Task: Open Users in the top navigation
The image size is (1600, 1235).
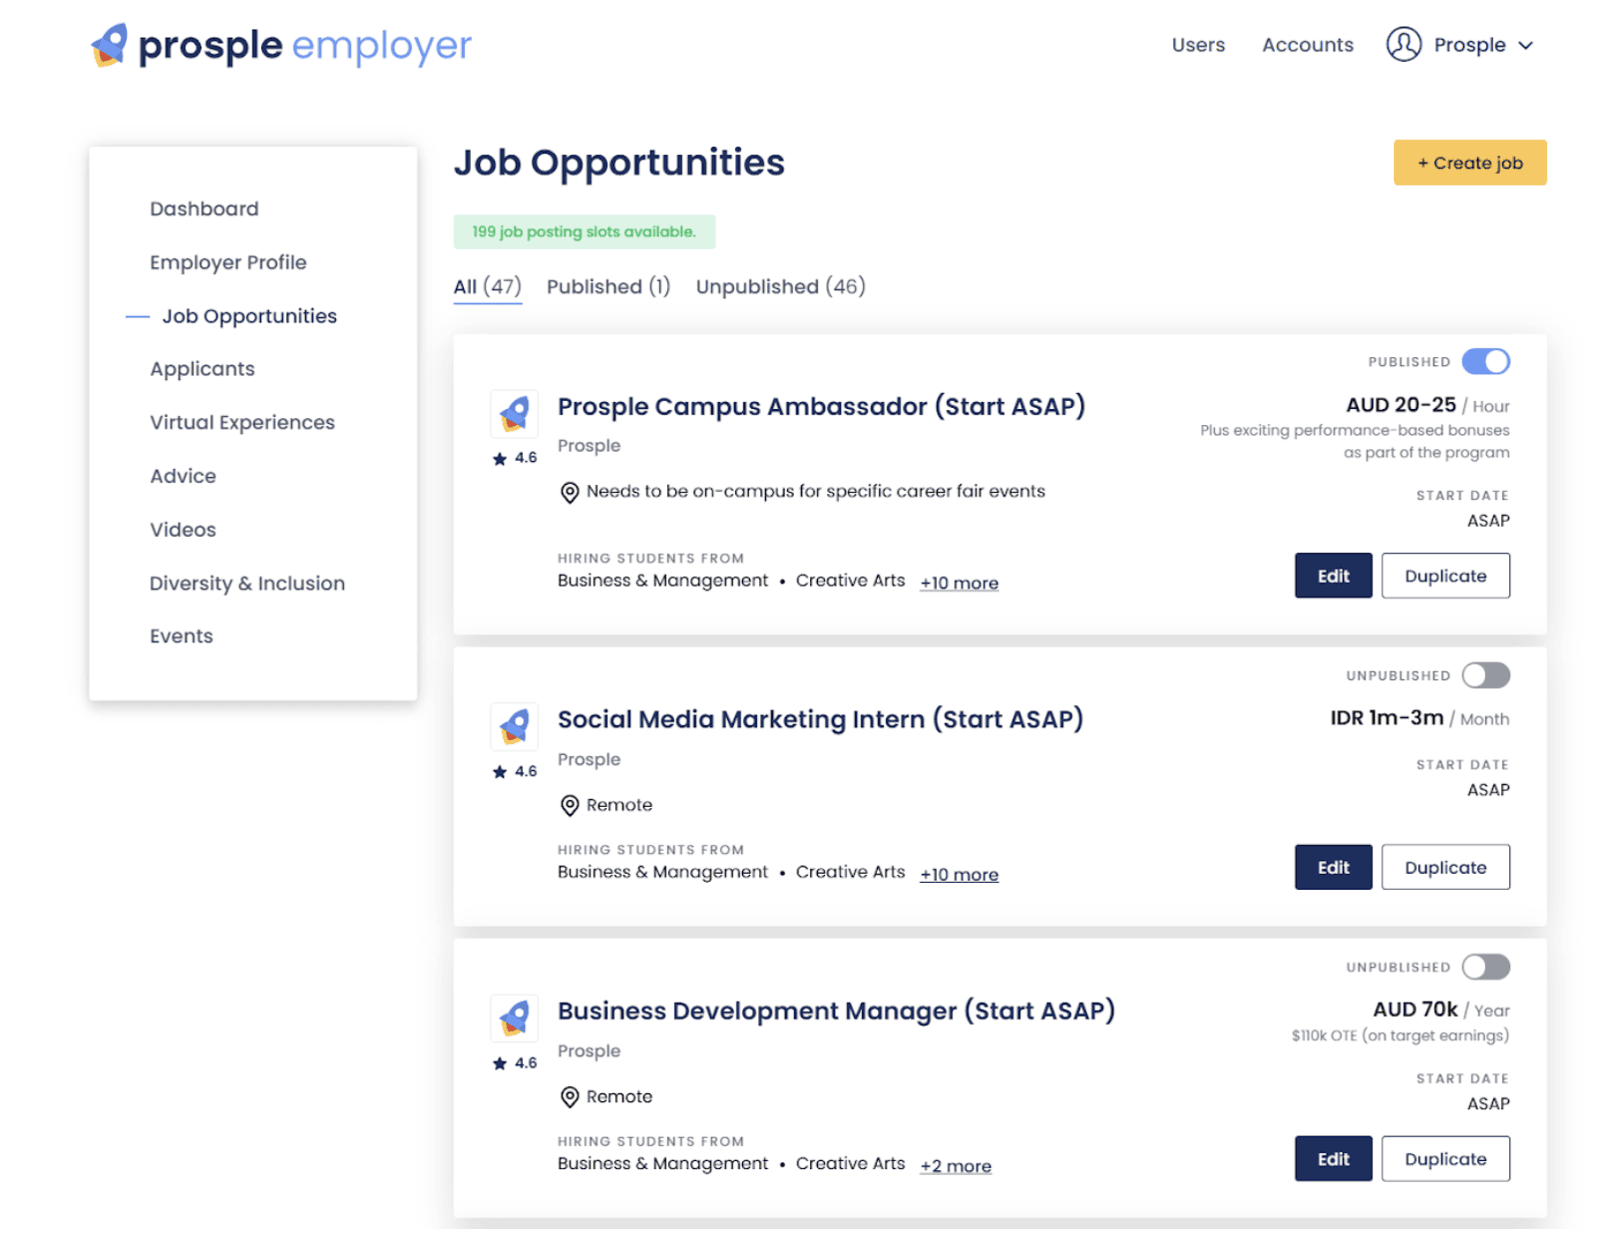Action: (x=1198, y=45)
